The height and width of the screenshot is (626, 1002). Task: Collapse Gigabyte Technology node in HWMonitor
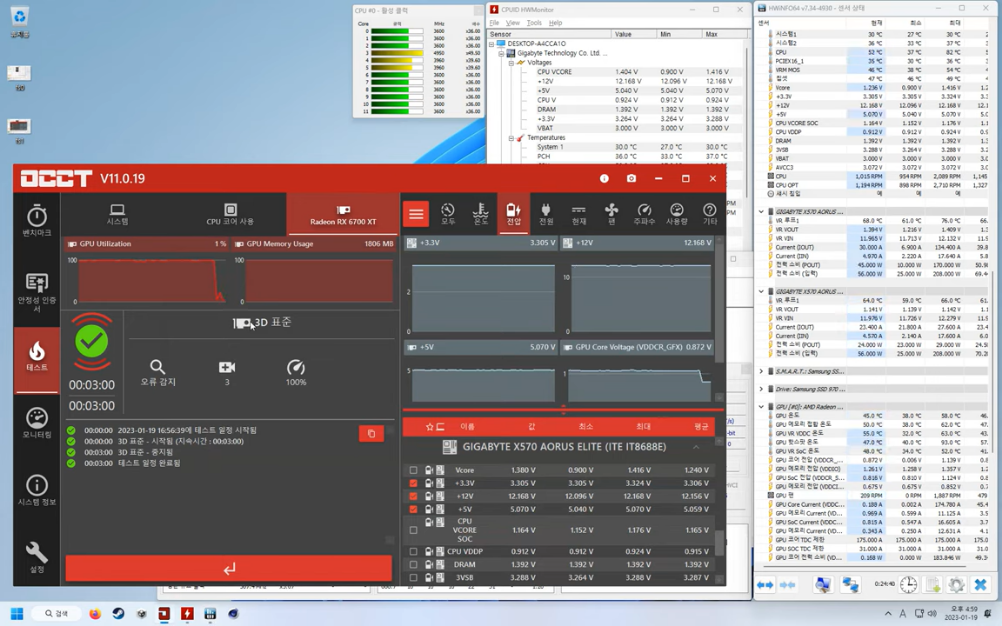[501, 54]
